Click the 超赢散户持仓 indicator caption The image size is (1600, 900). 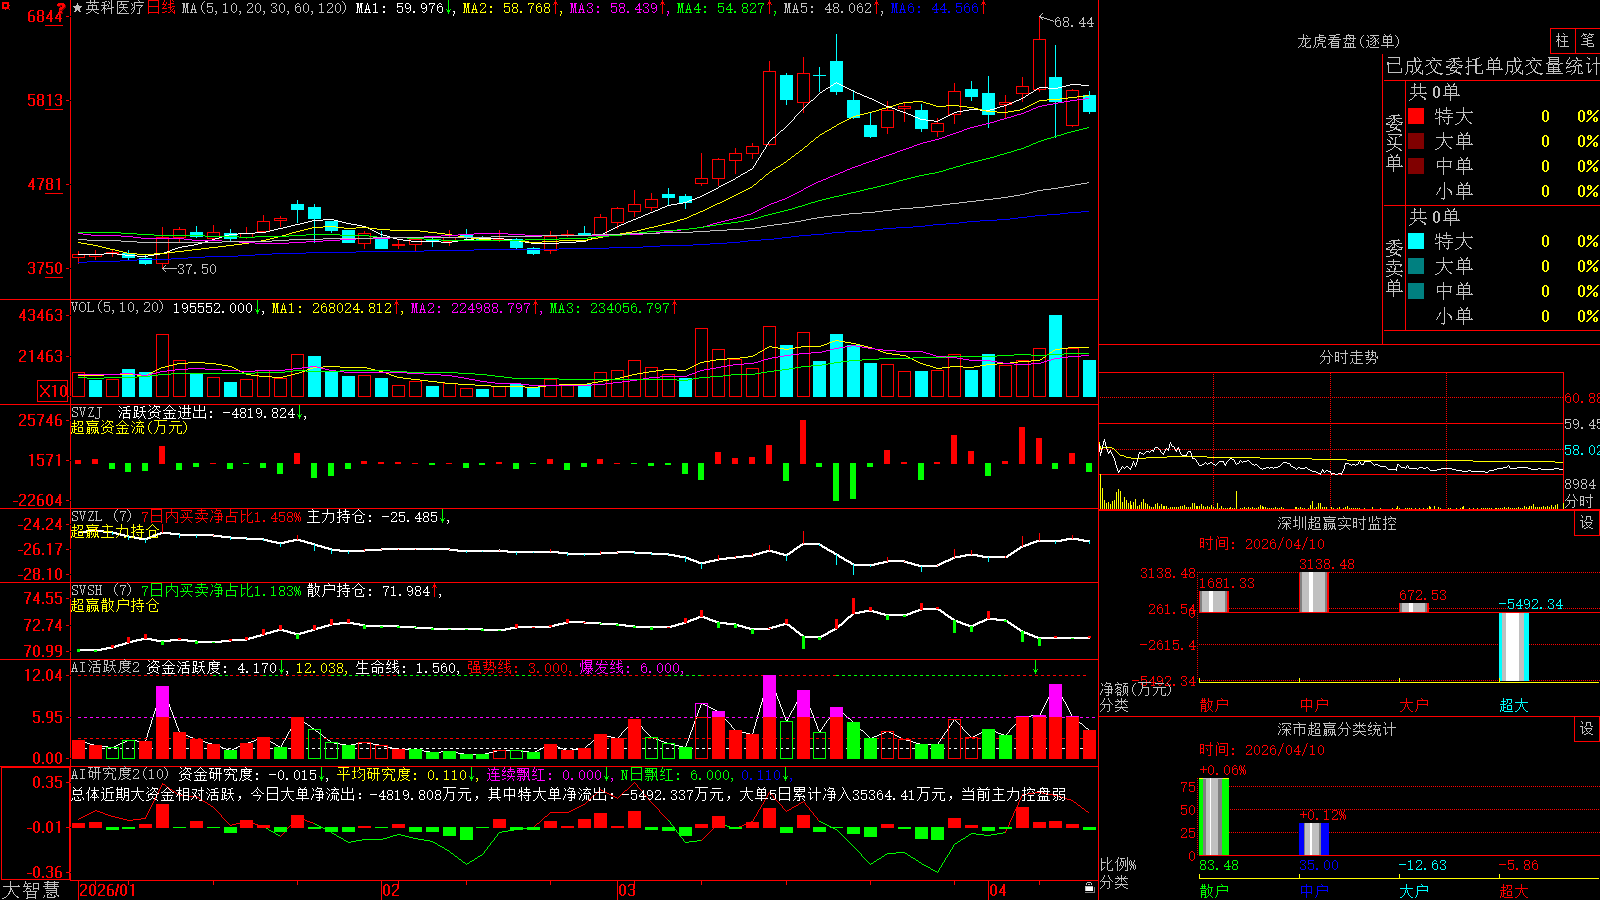pyautogui.click(x=115, y=605)
